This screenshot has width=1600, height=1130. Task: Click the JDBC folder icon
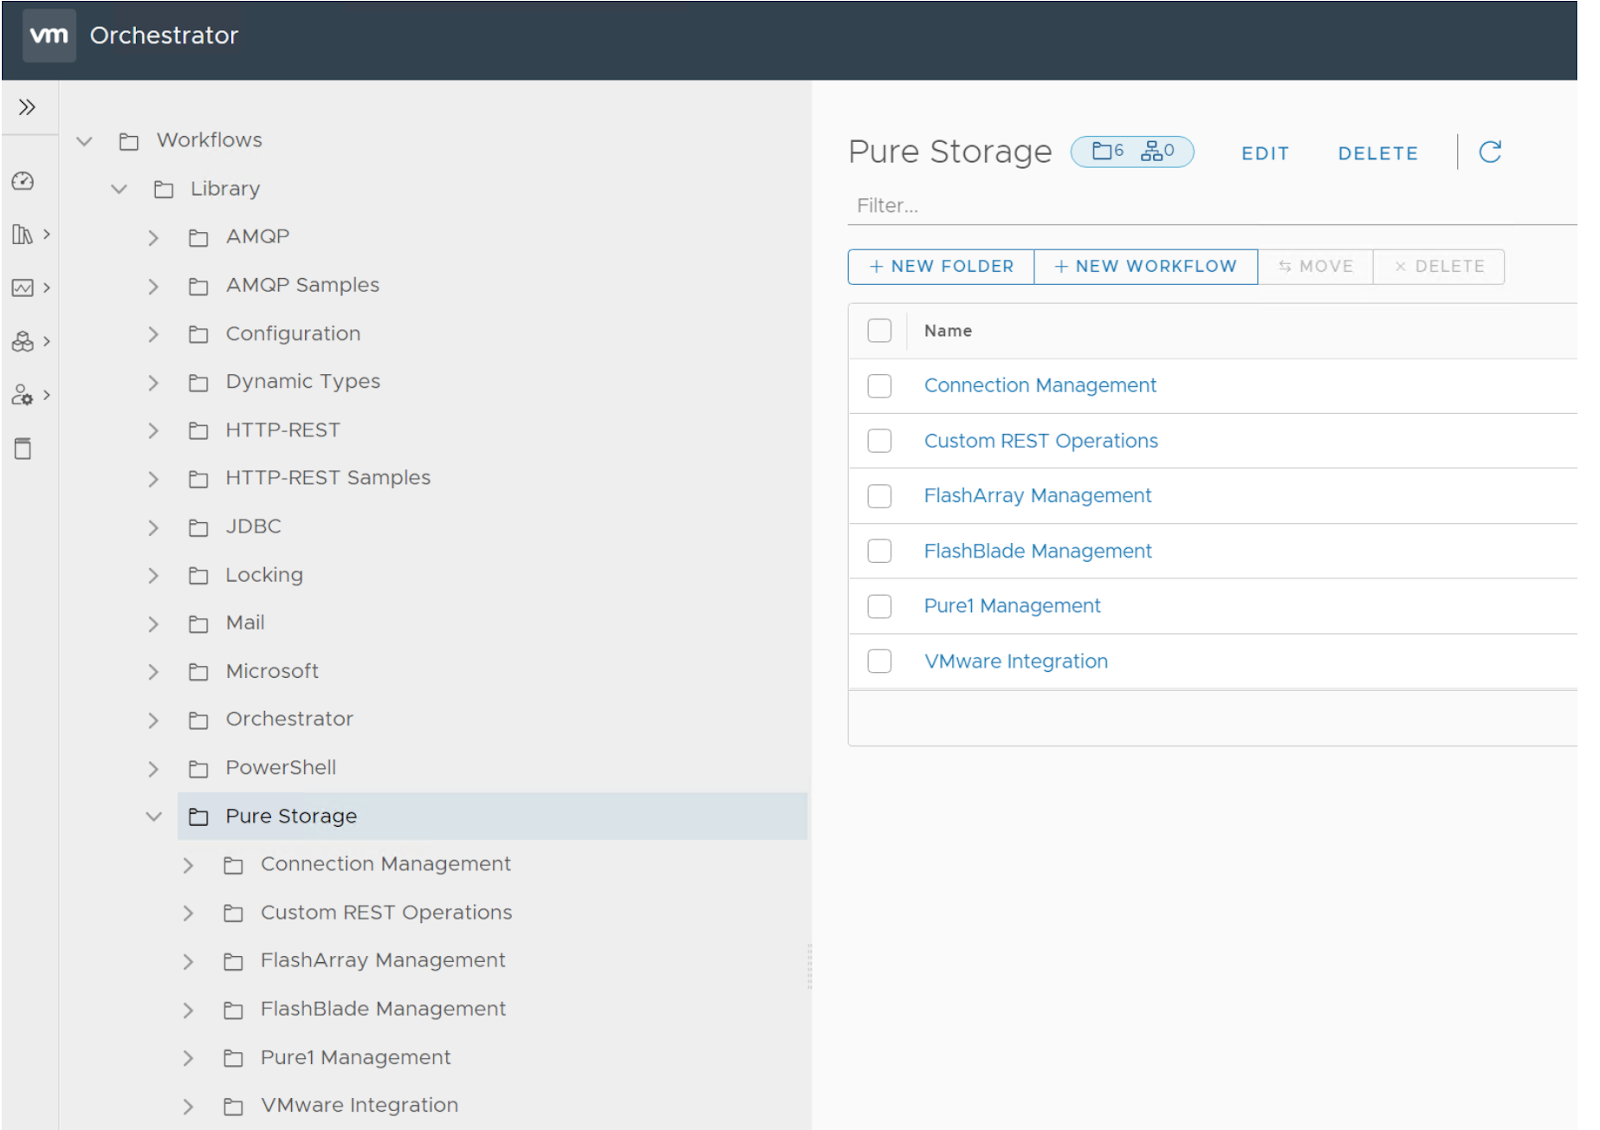click(199, 527)
